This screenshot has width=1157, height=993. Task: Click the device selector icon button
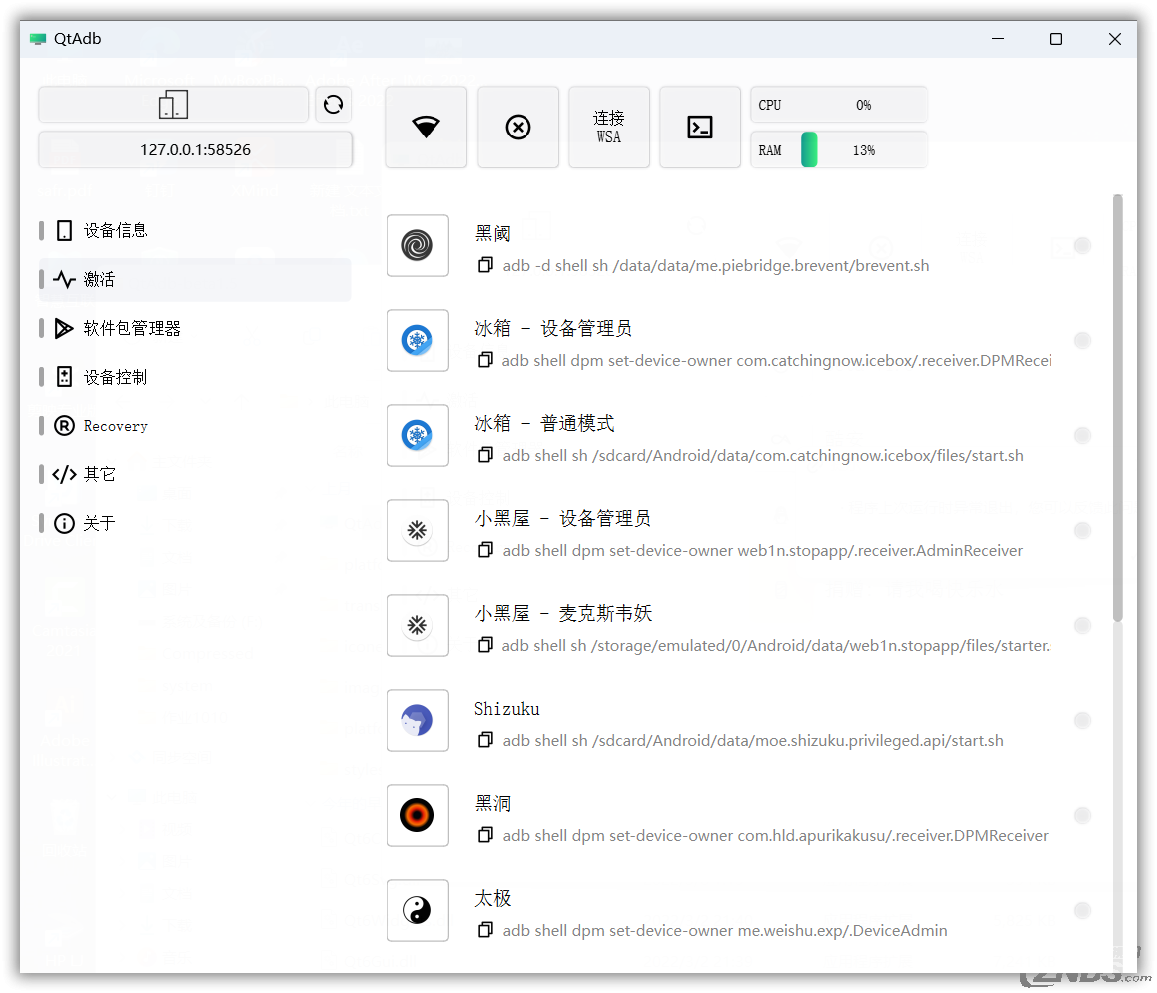(173, 105)
